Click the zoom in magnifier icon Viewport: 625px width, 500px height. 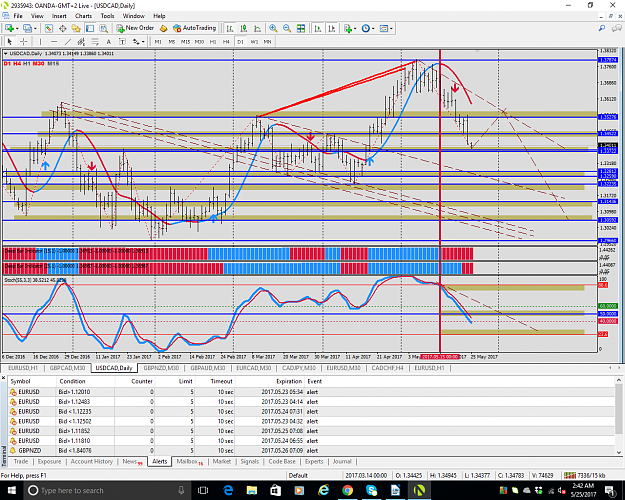click(273, 28)
